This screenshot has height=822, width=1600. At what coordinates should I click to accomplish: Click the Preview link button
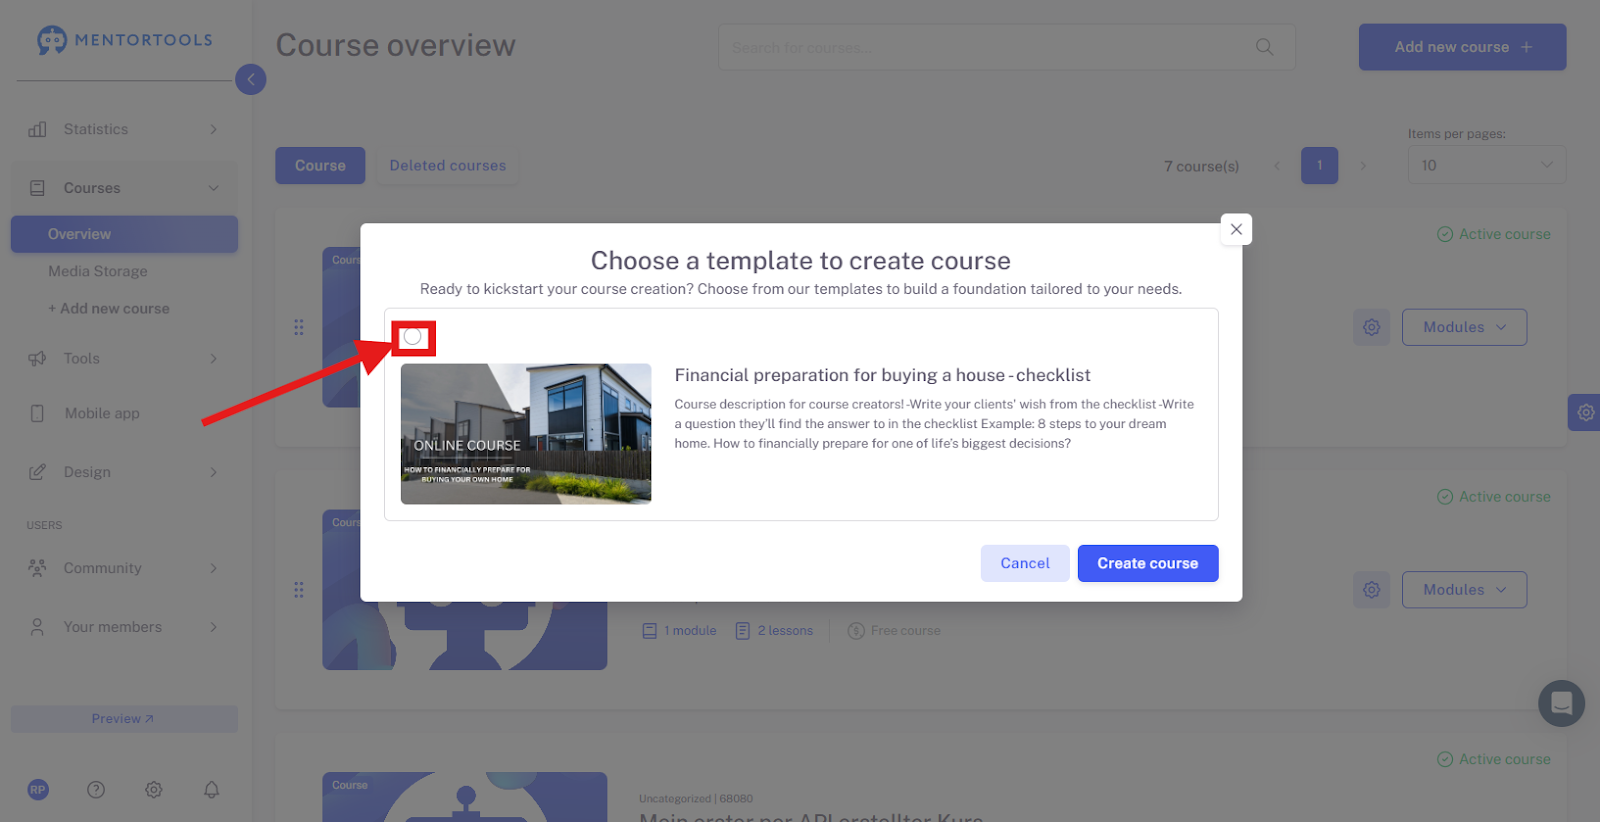pos(124,719)
